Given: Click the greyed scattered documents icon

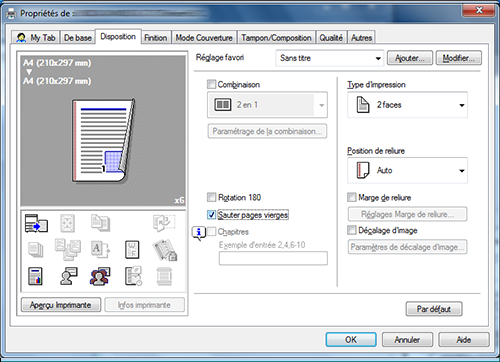Looking at the screenshot, I should click(x=68, y=249).
